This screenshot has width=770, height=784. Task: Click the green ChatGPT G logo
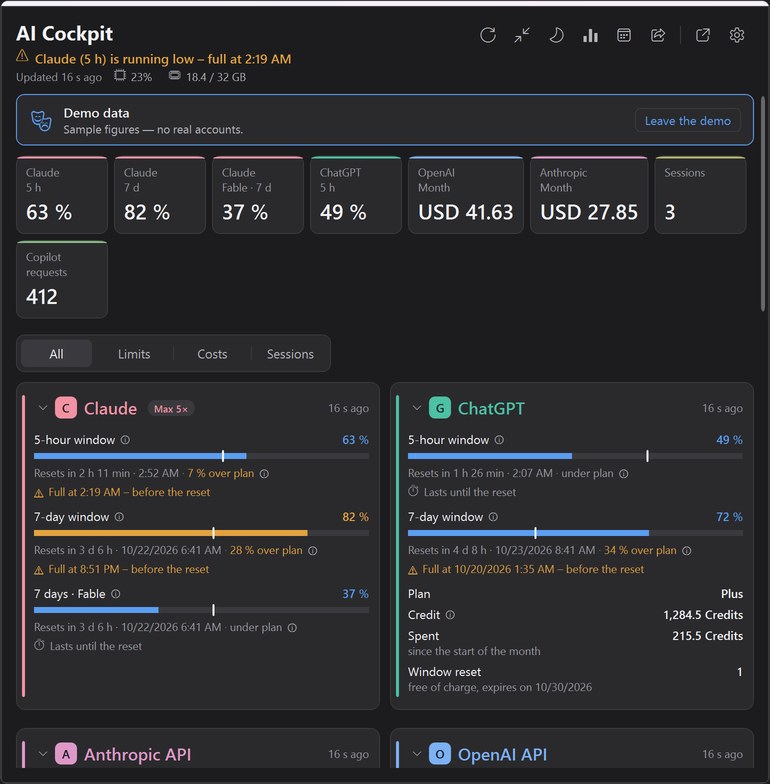(440, 408)
